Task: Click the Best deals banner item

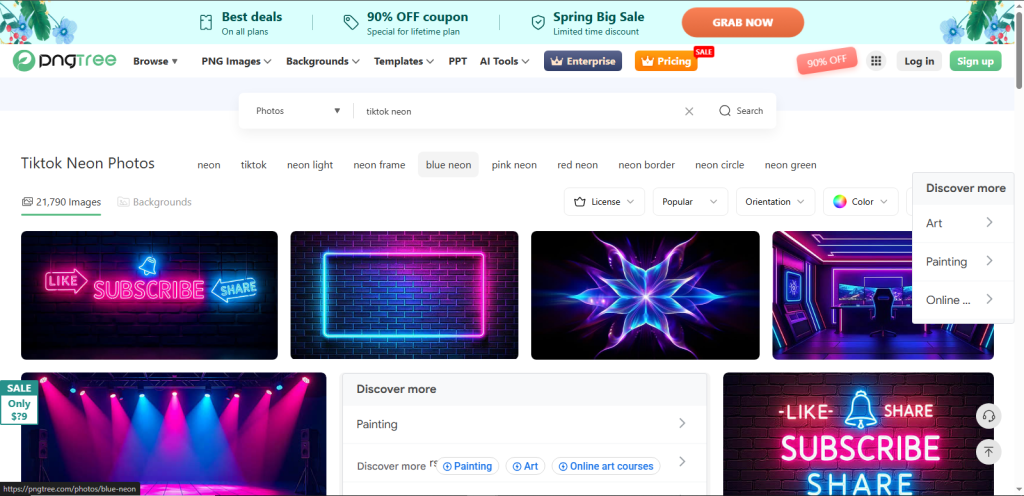Action: (x=240, y=23)
